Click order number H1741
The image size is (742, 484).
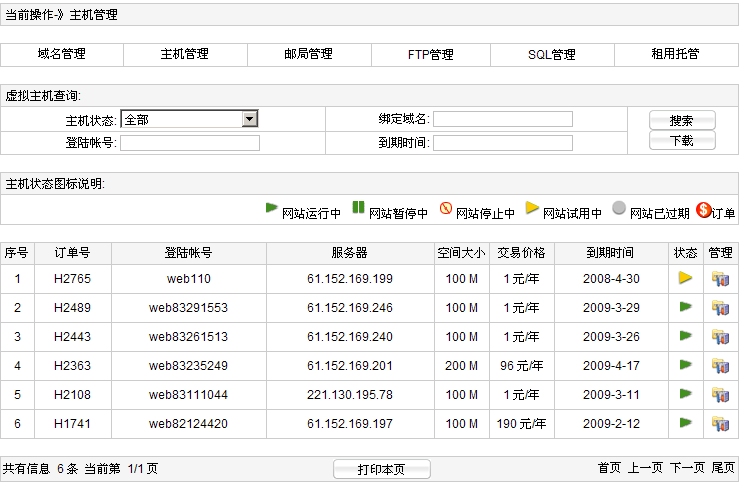click(72, 423)
